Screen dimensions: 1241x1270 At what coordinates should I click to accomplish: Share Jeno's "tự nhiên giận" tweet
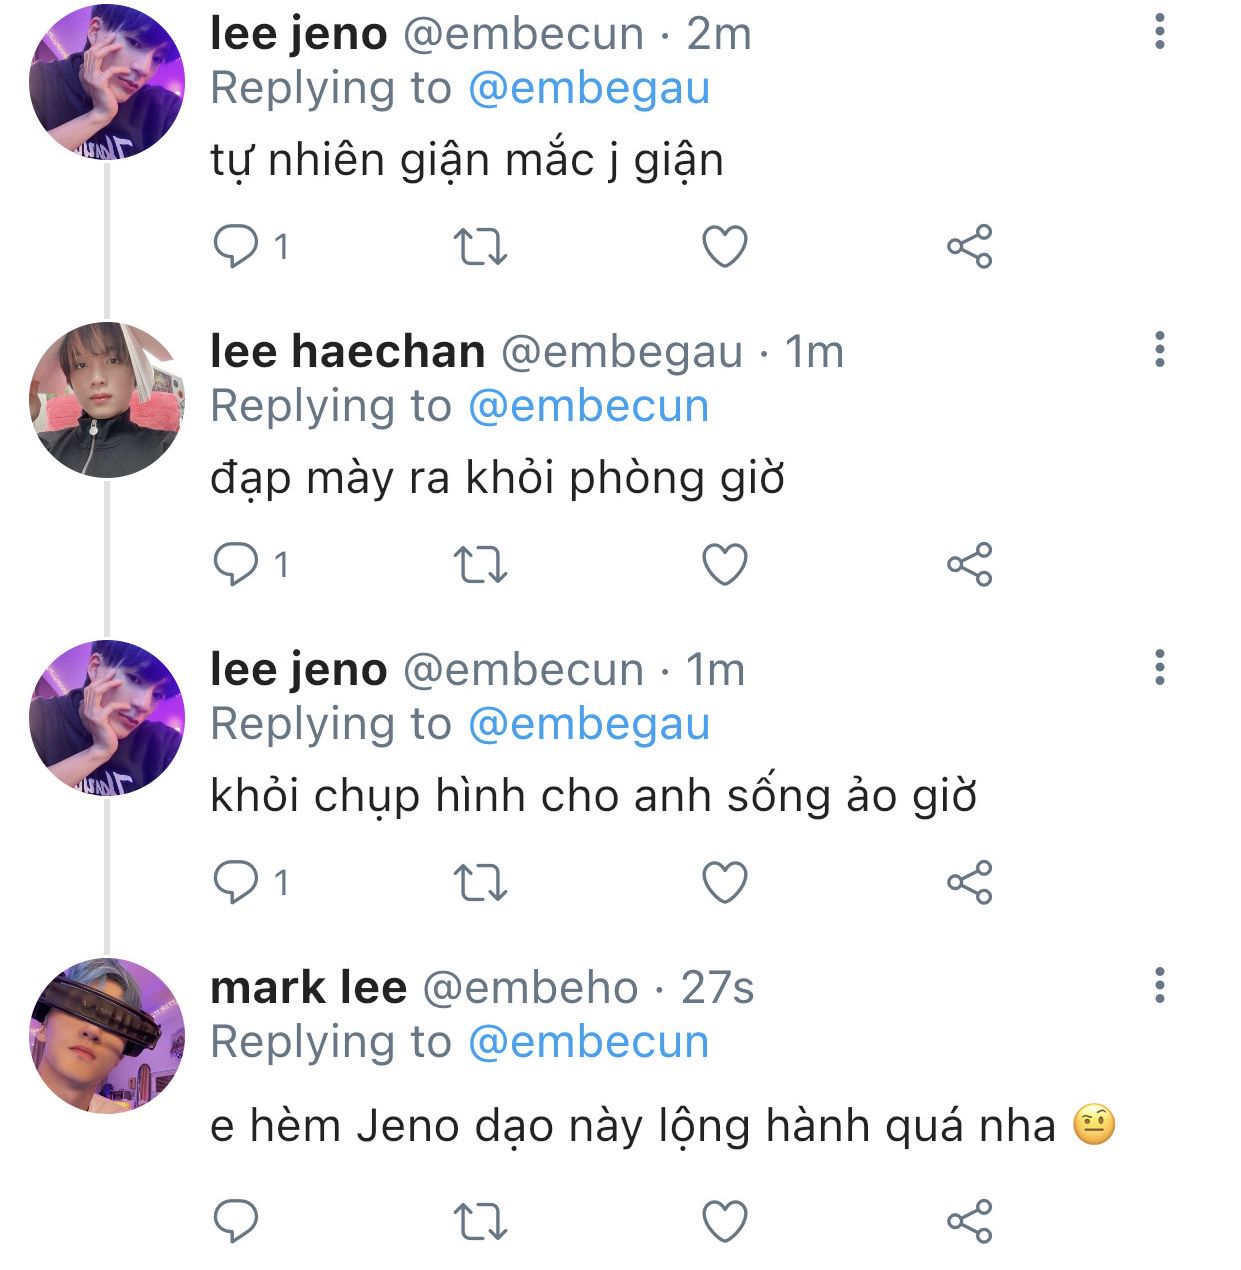[969, 247]
